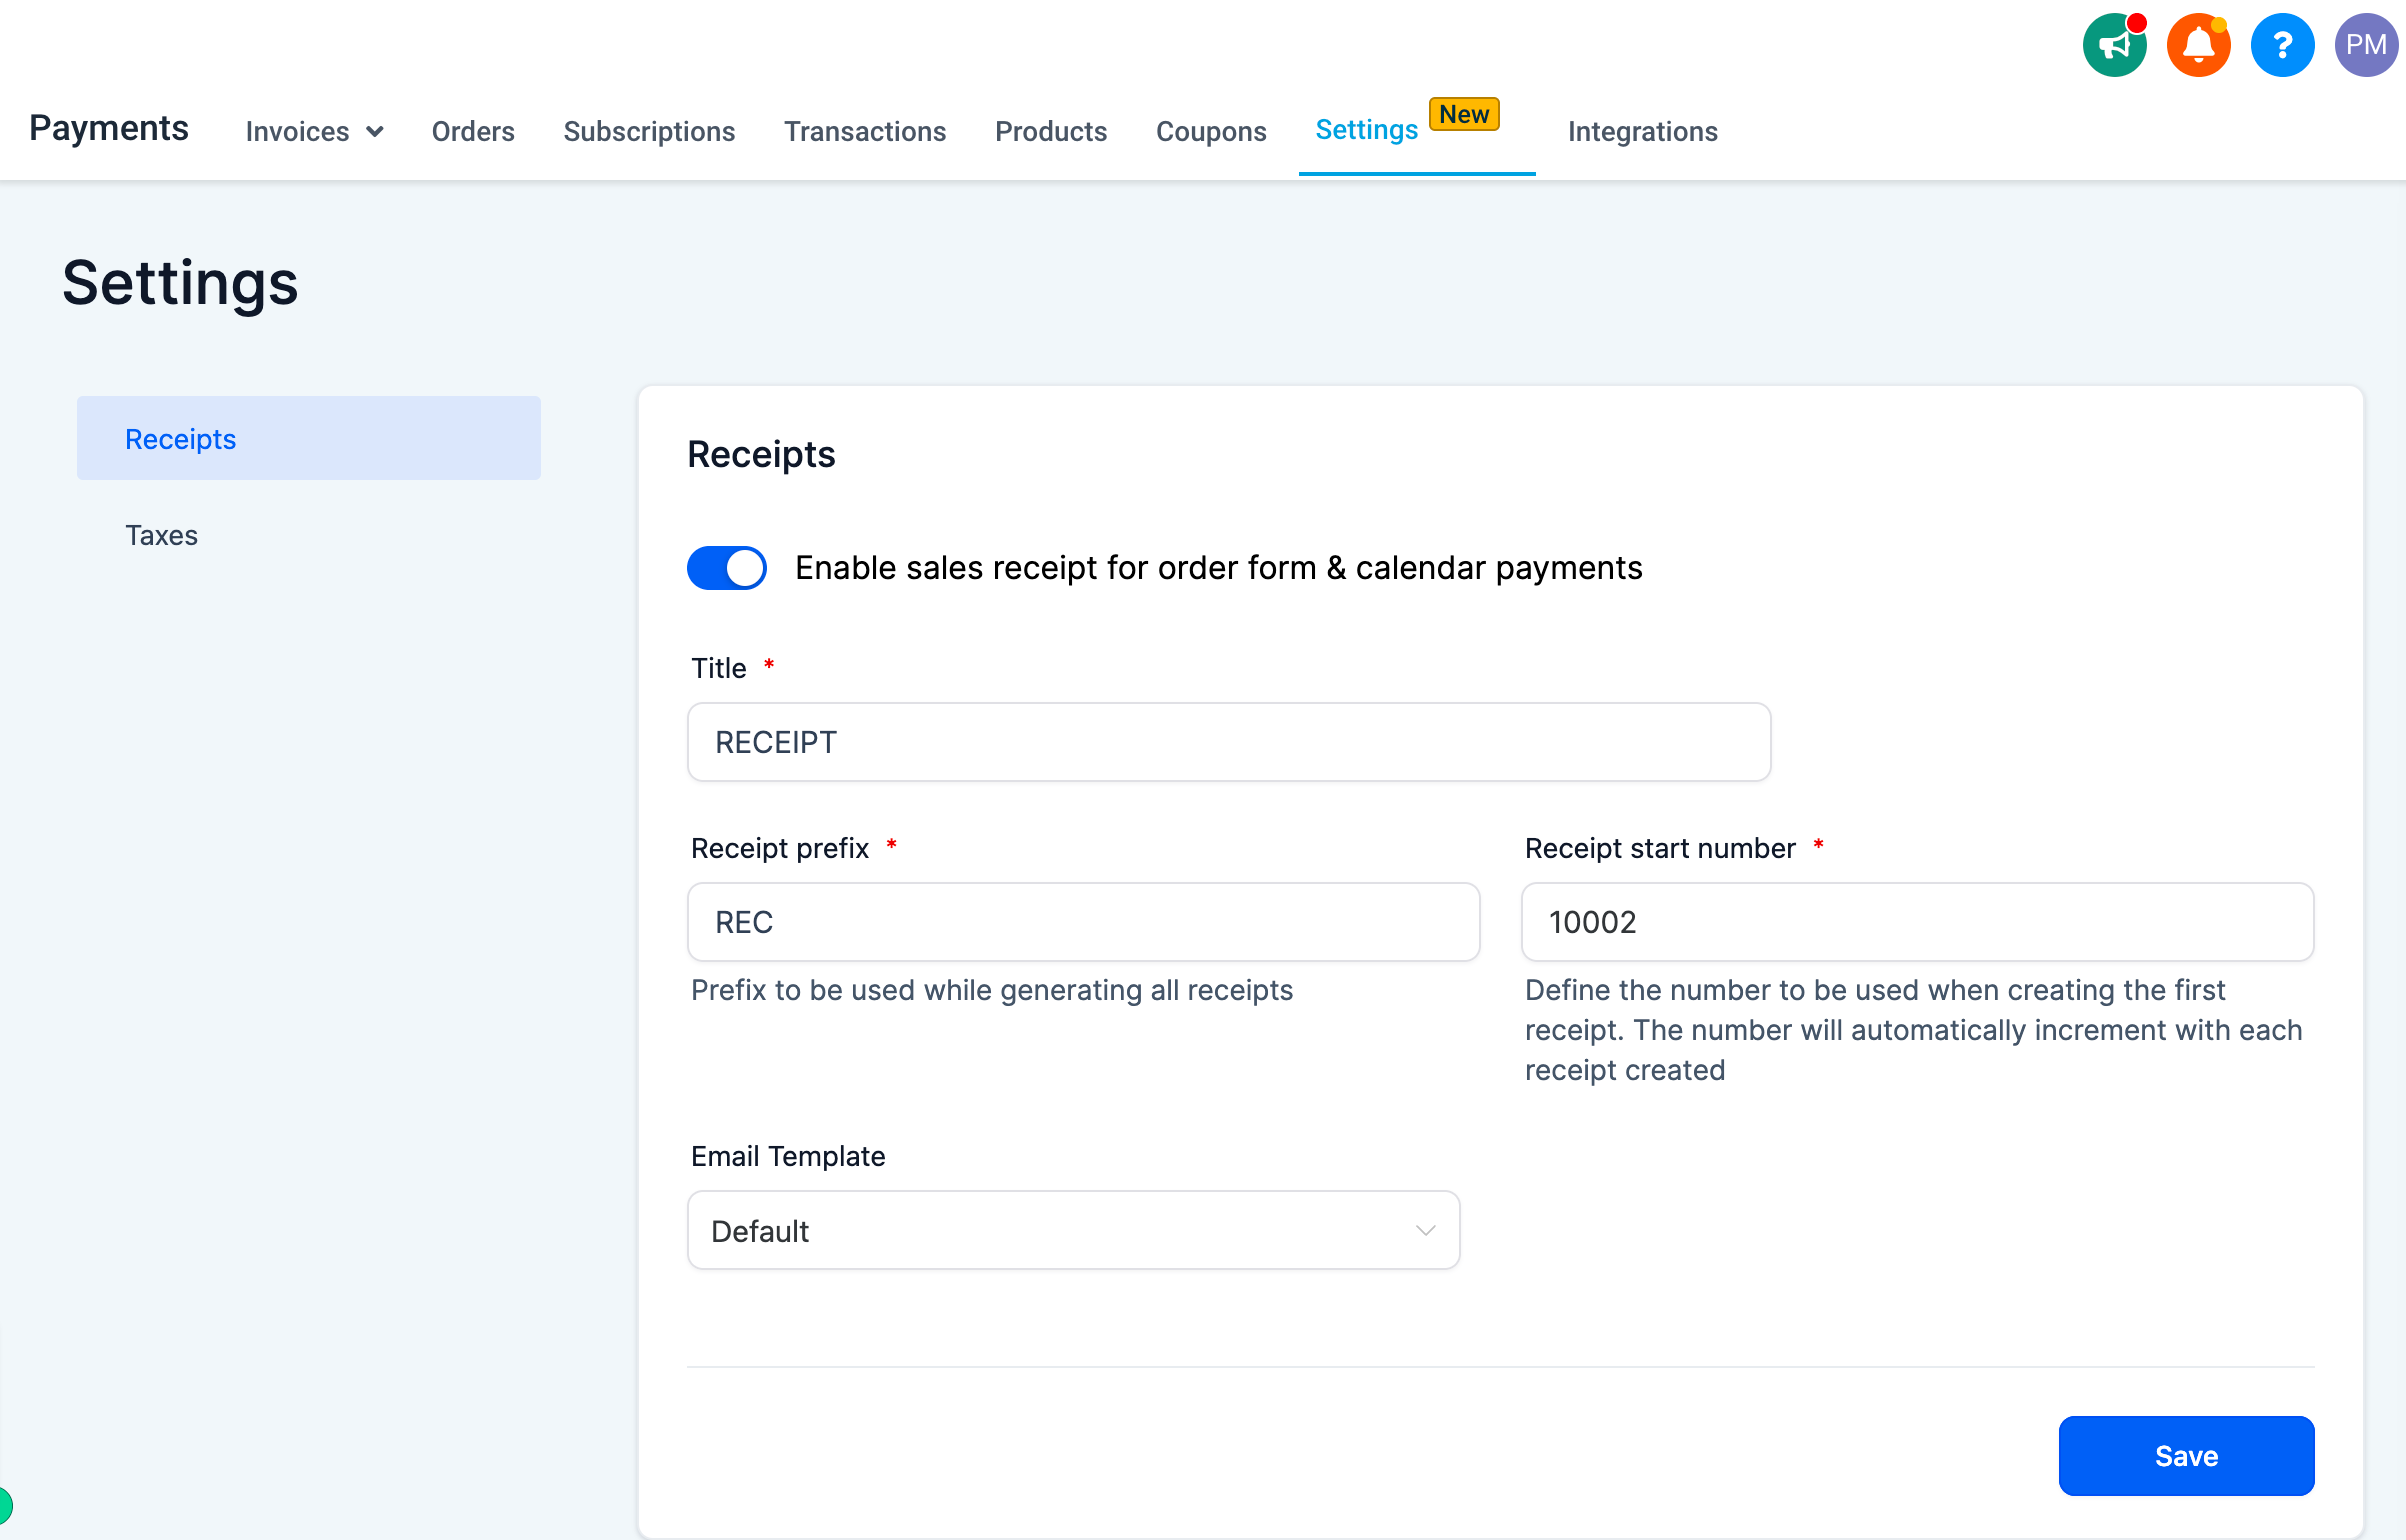Screen dimensions: 2406x1540
Task: Open the Email Template Default dropdown
Action: pyautogui.click(x=1073, y=1230)
